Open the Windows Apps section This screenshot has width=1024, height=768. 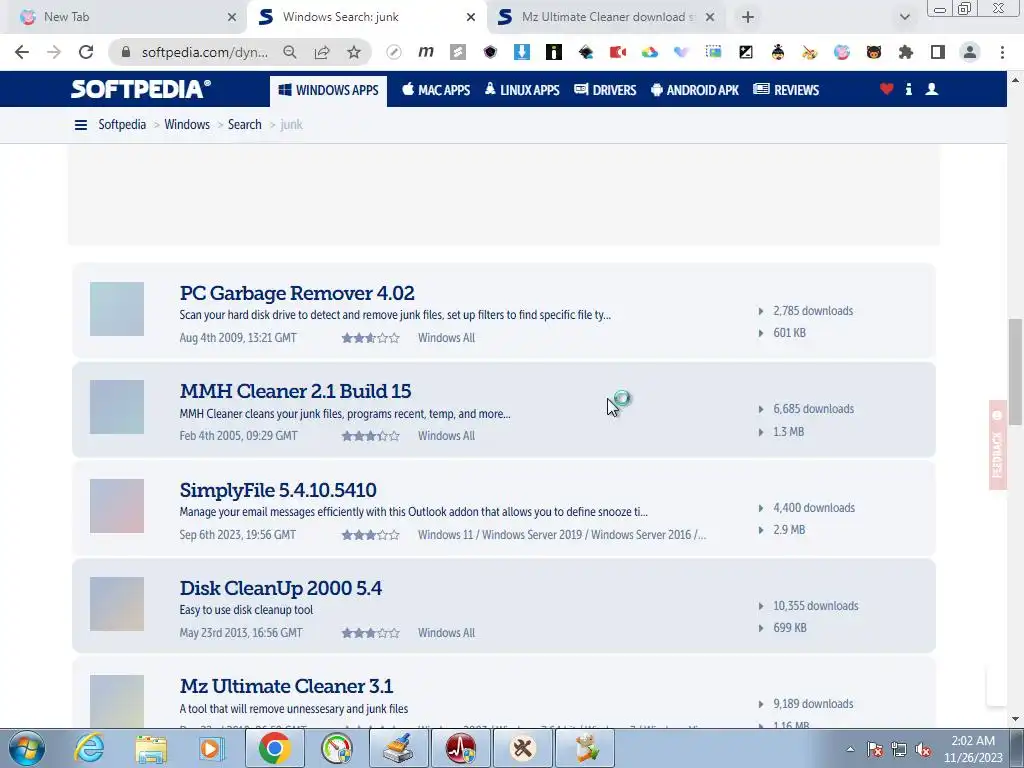point(328,90)
